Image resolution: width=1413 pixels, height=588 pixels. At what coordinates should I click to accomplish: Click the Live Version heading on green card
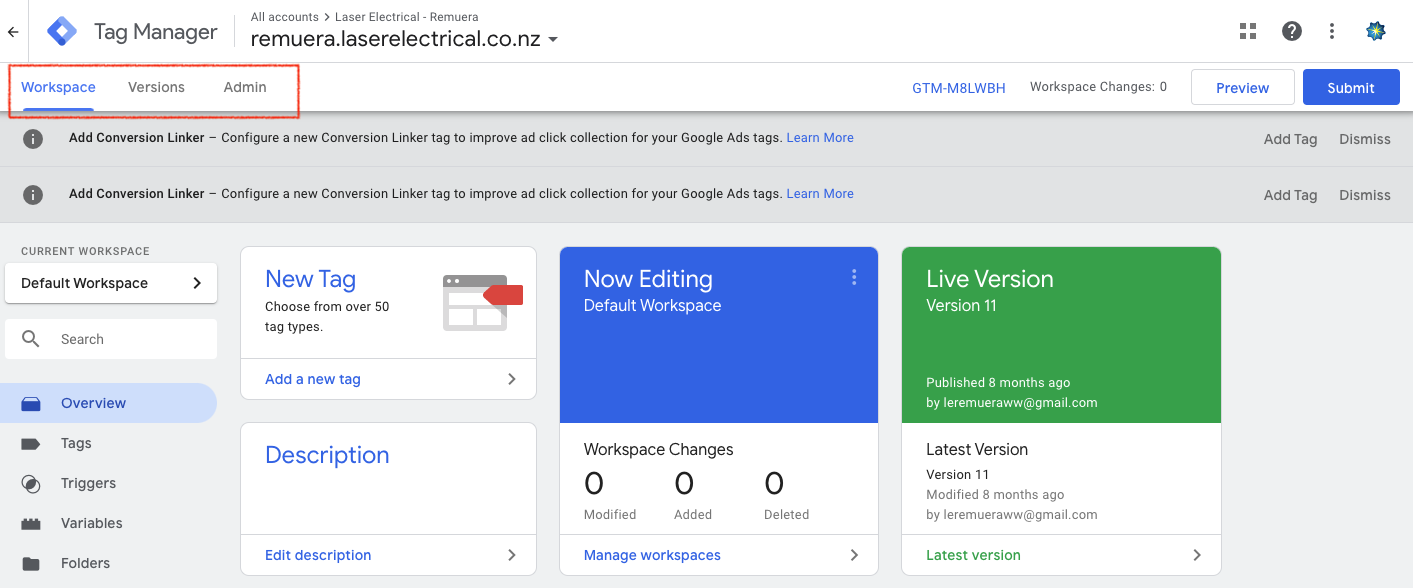[990, 280]
